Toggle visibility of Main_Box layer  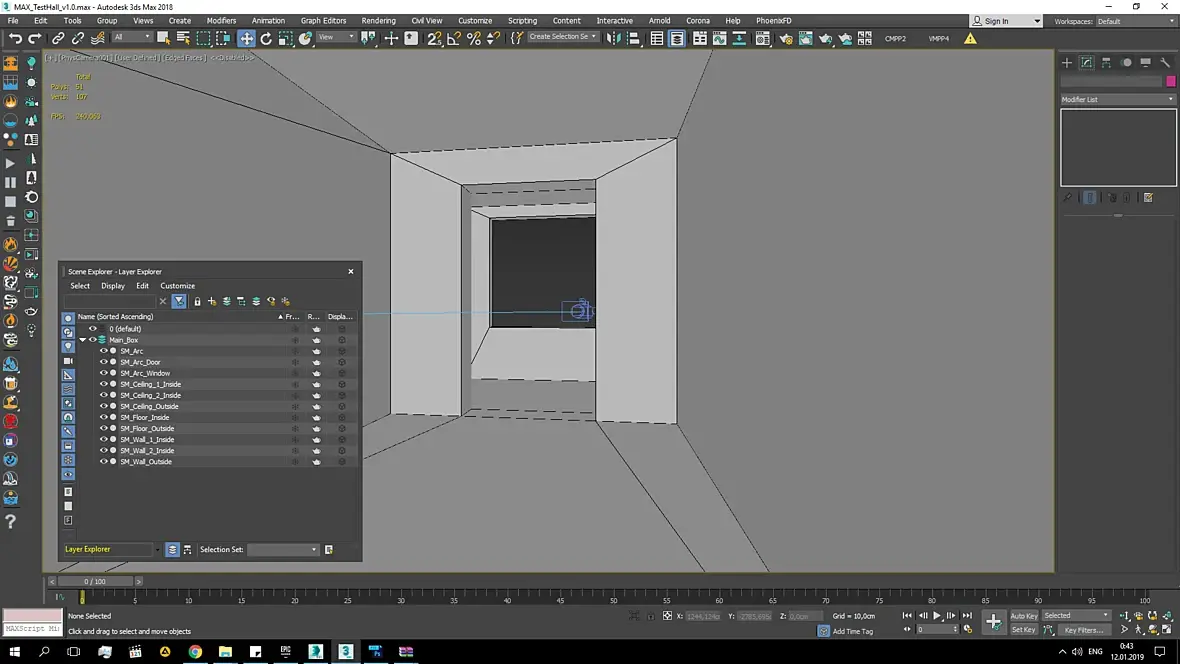[x=93, y=340]
